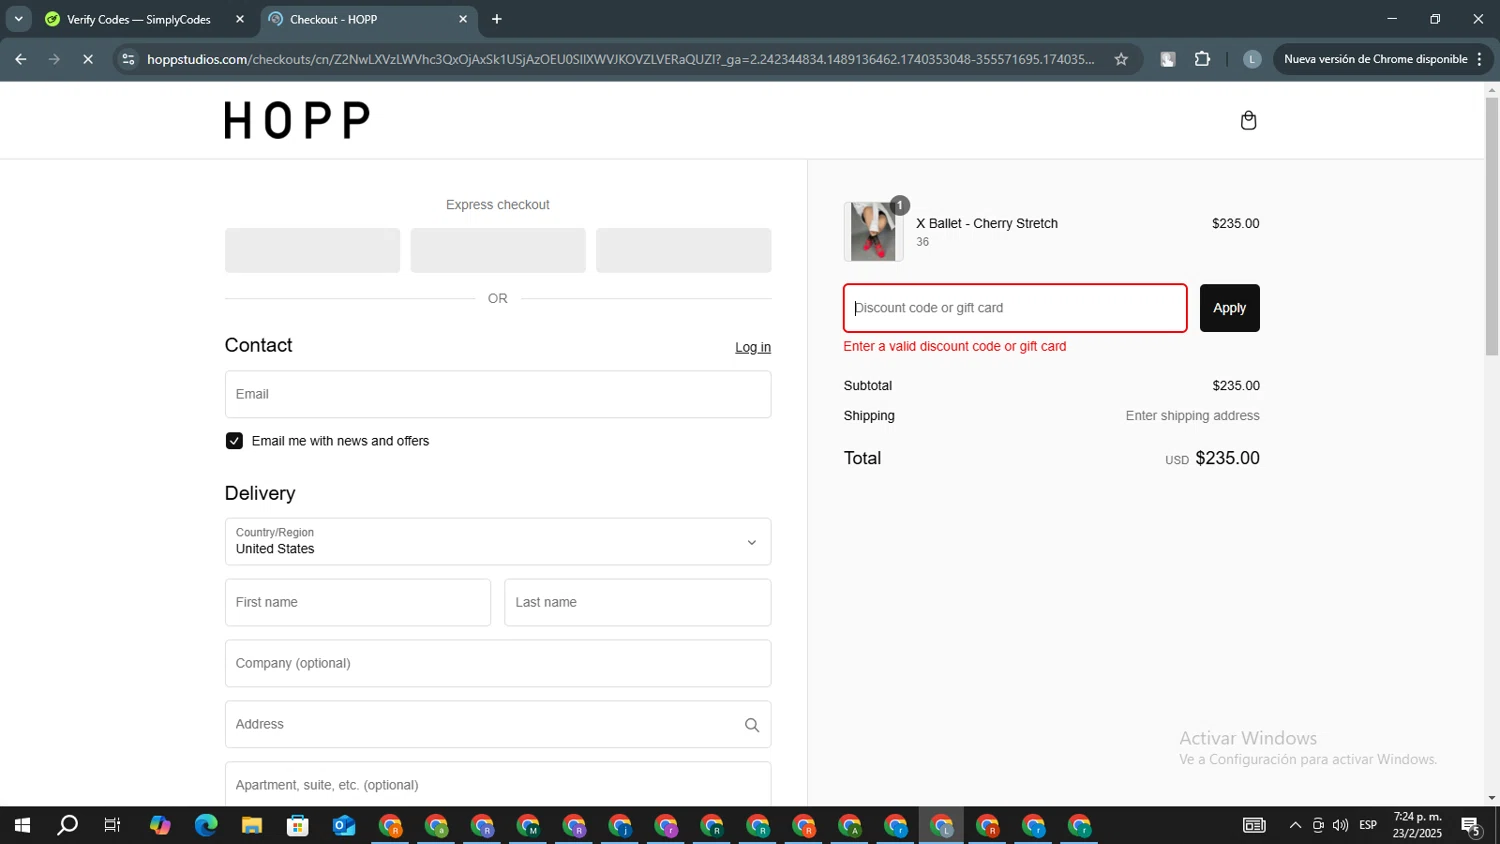Viewport: 1500px width, 844px height.
Task: Focus the discount code or gift card field
Action: click(x=1015, y=308)
